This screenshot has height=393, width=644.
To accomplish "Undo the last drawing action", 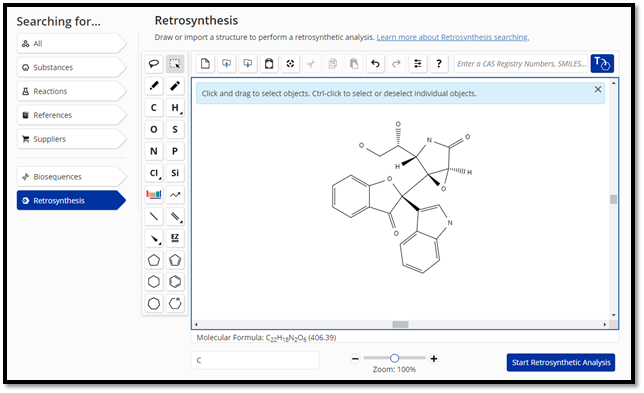I will click(x=375, y=64).
